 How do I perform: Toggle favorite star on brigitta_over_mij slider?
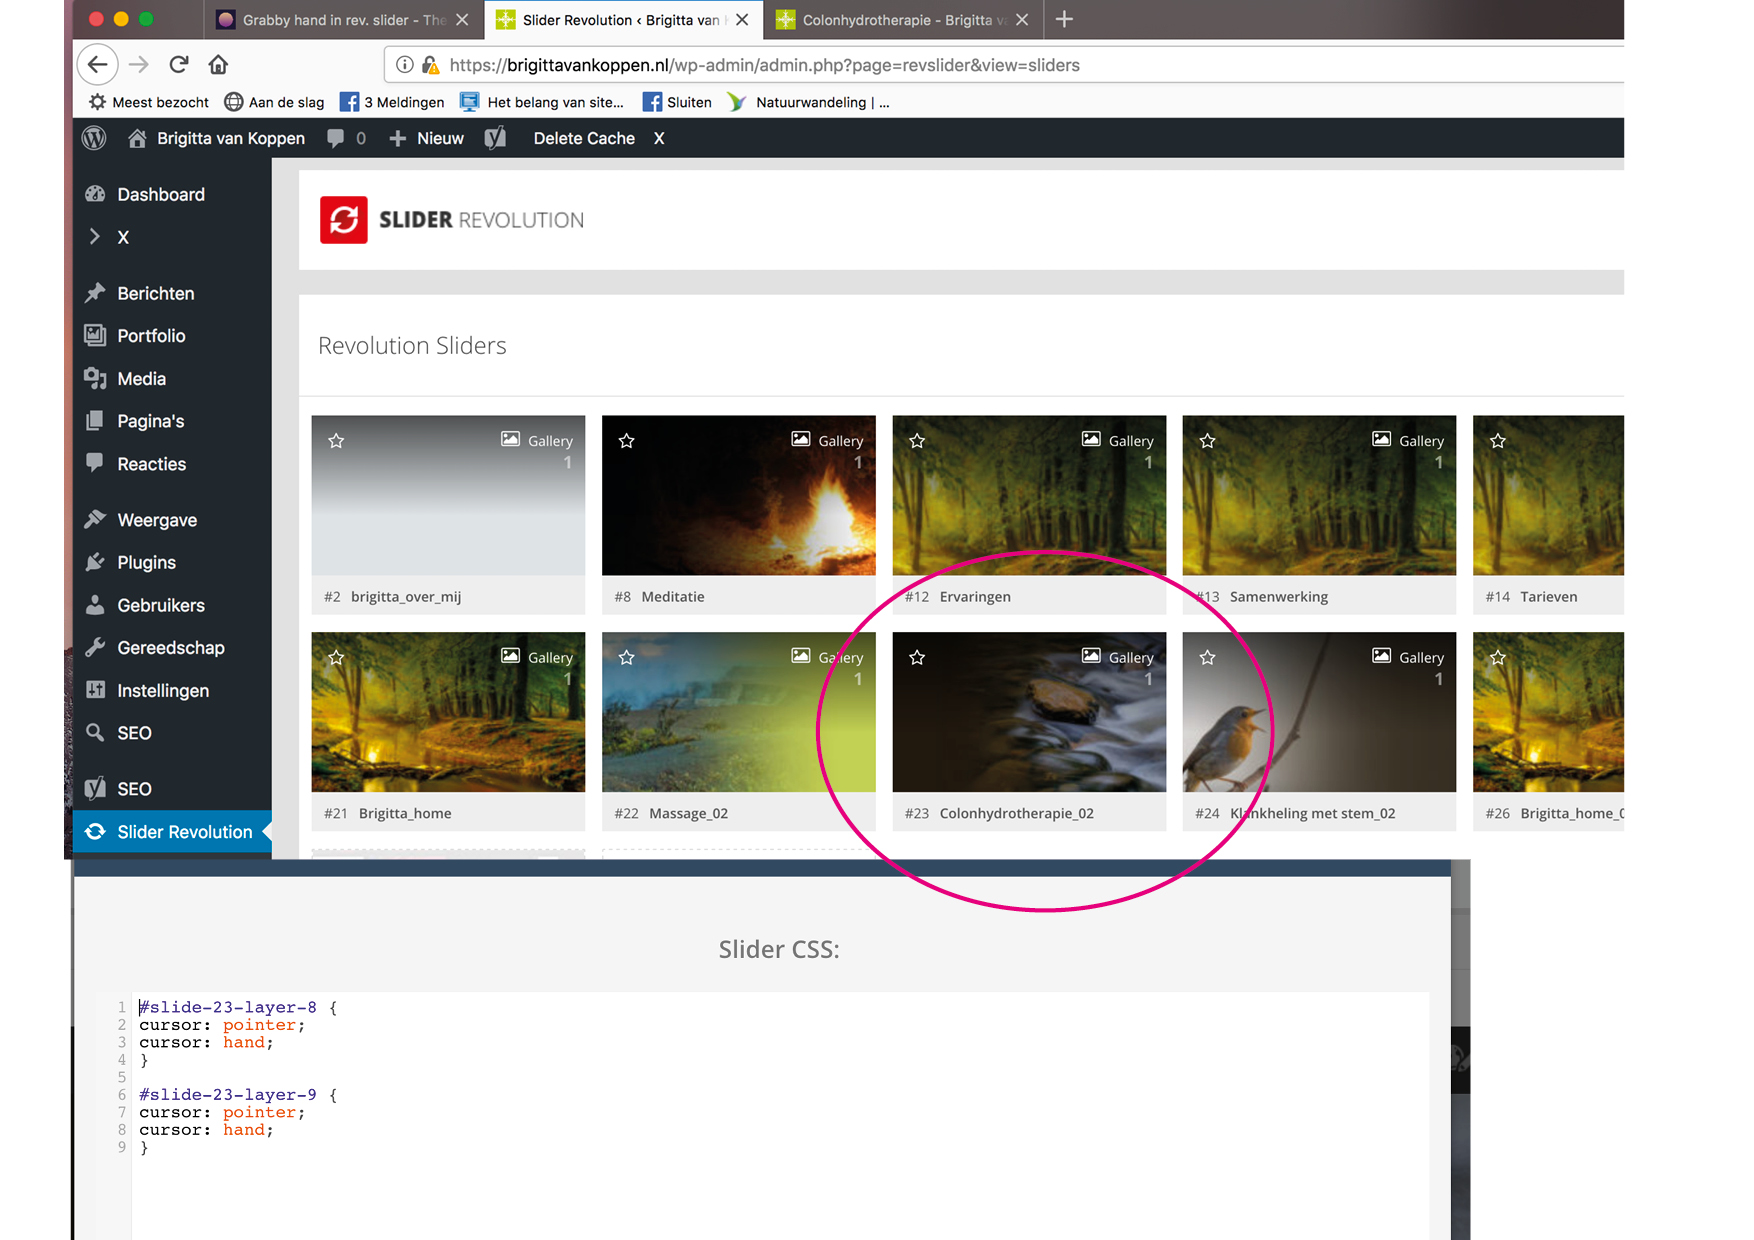tap(336, 441)
